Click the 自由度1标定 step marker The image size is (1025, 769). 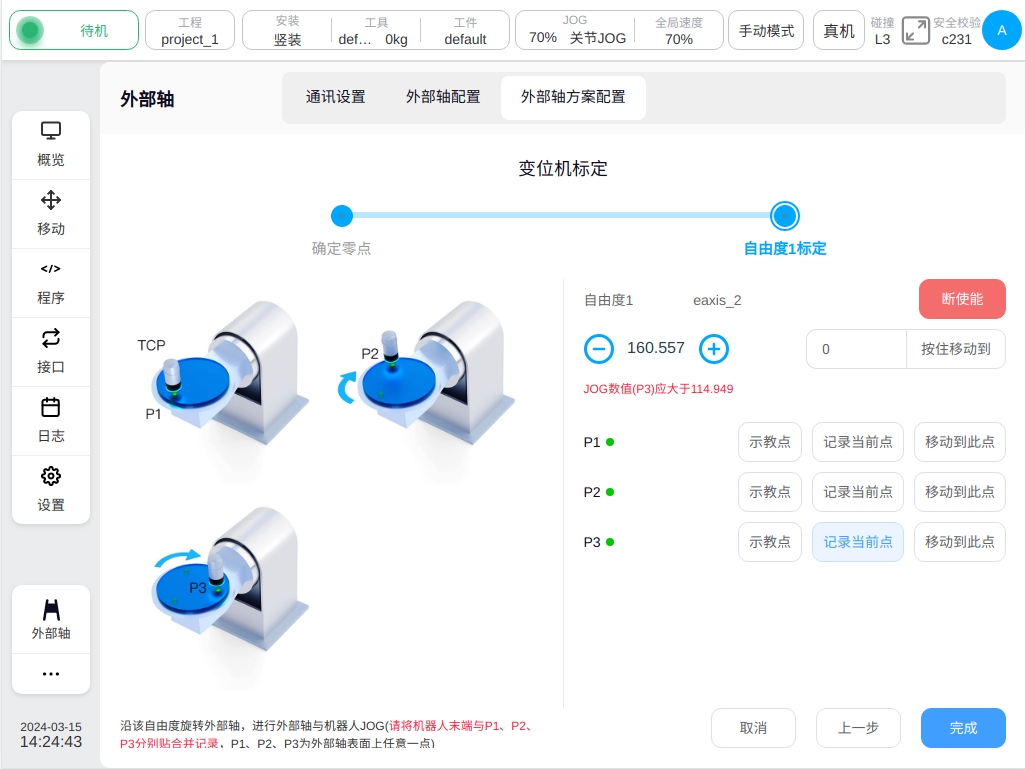tap(784, 216)
